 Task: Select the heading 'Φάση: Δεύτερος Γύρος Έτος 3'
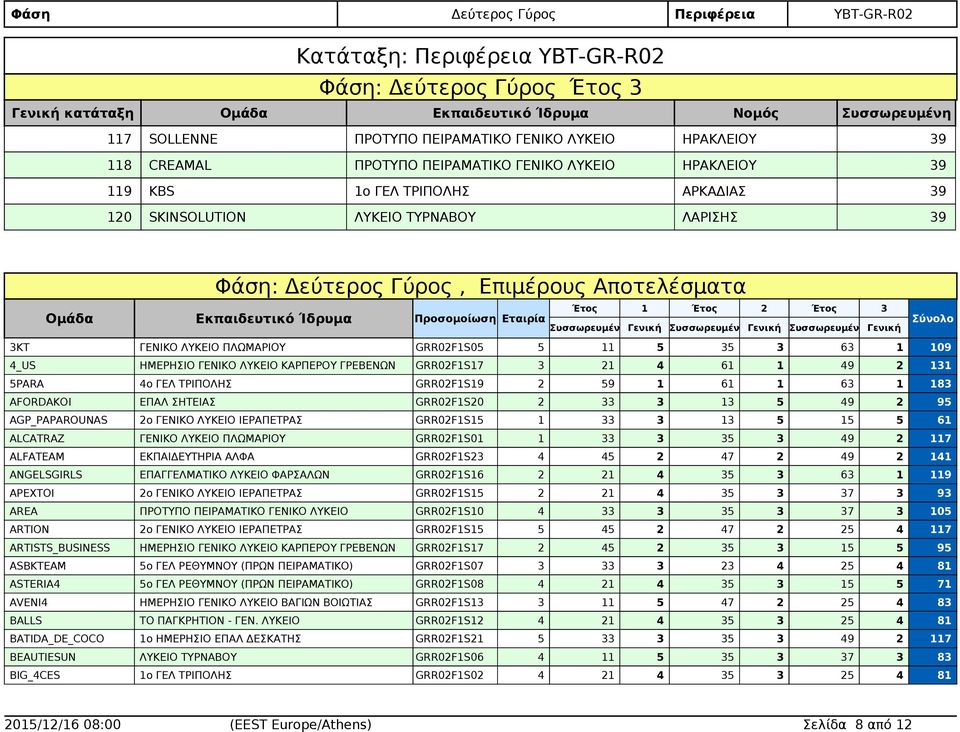pos(480,88)
